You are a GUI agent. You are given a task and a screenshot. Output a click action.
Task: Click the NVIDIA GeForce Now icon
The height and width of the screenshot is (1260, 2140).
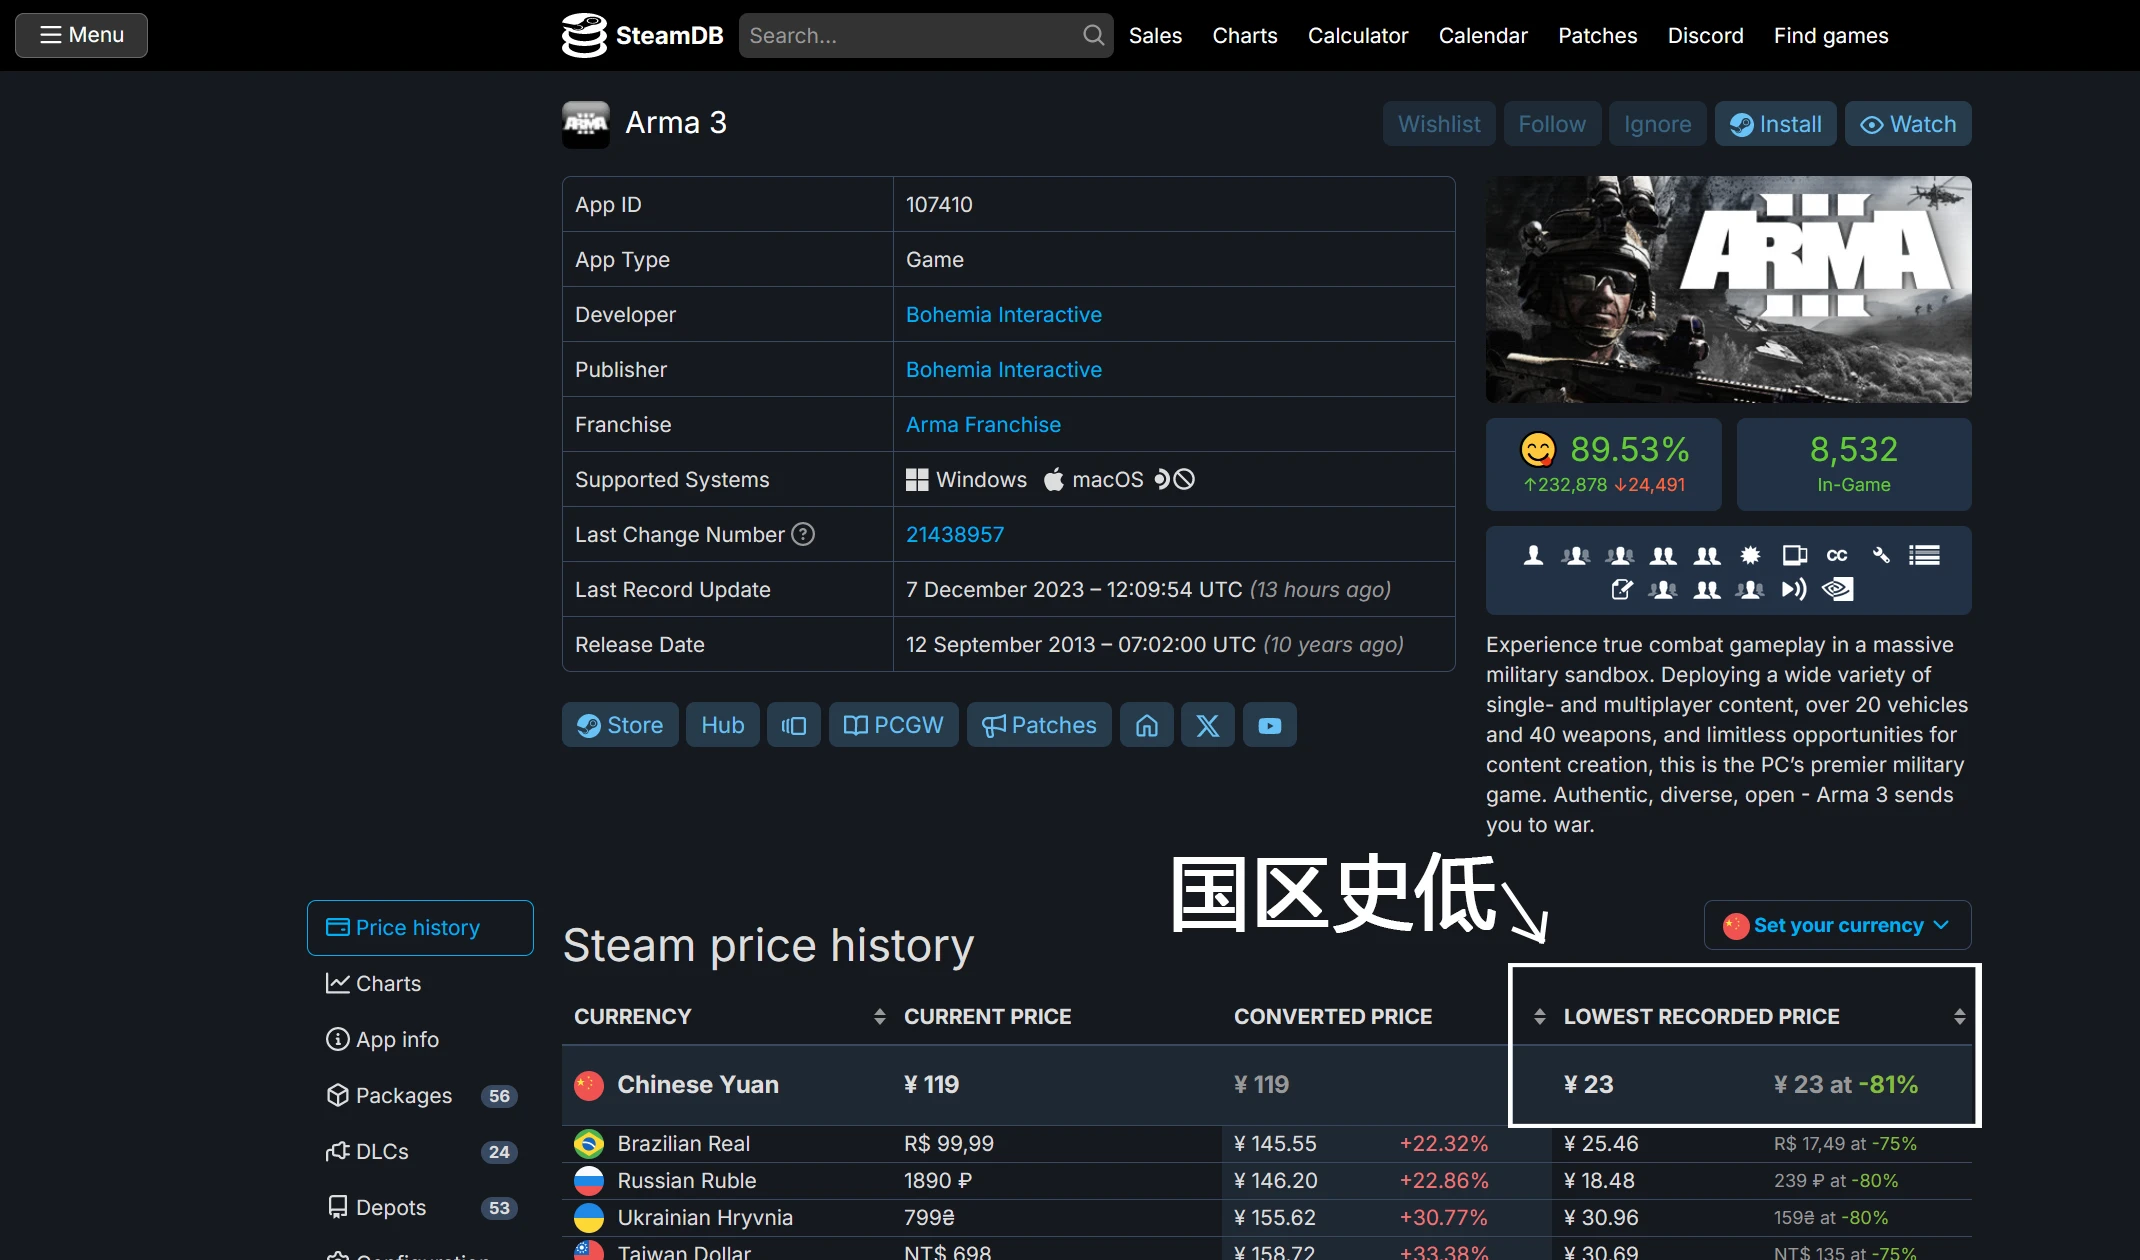[1836, 590]
